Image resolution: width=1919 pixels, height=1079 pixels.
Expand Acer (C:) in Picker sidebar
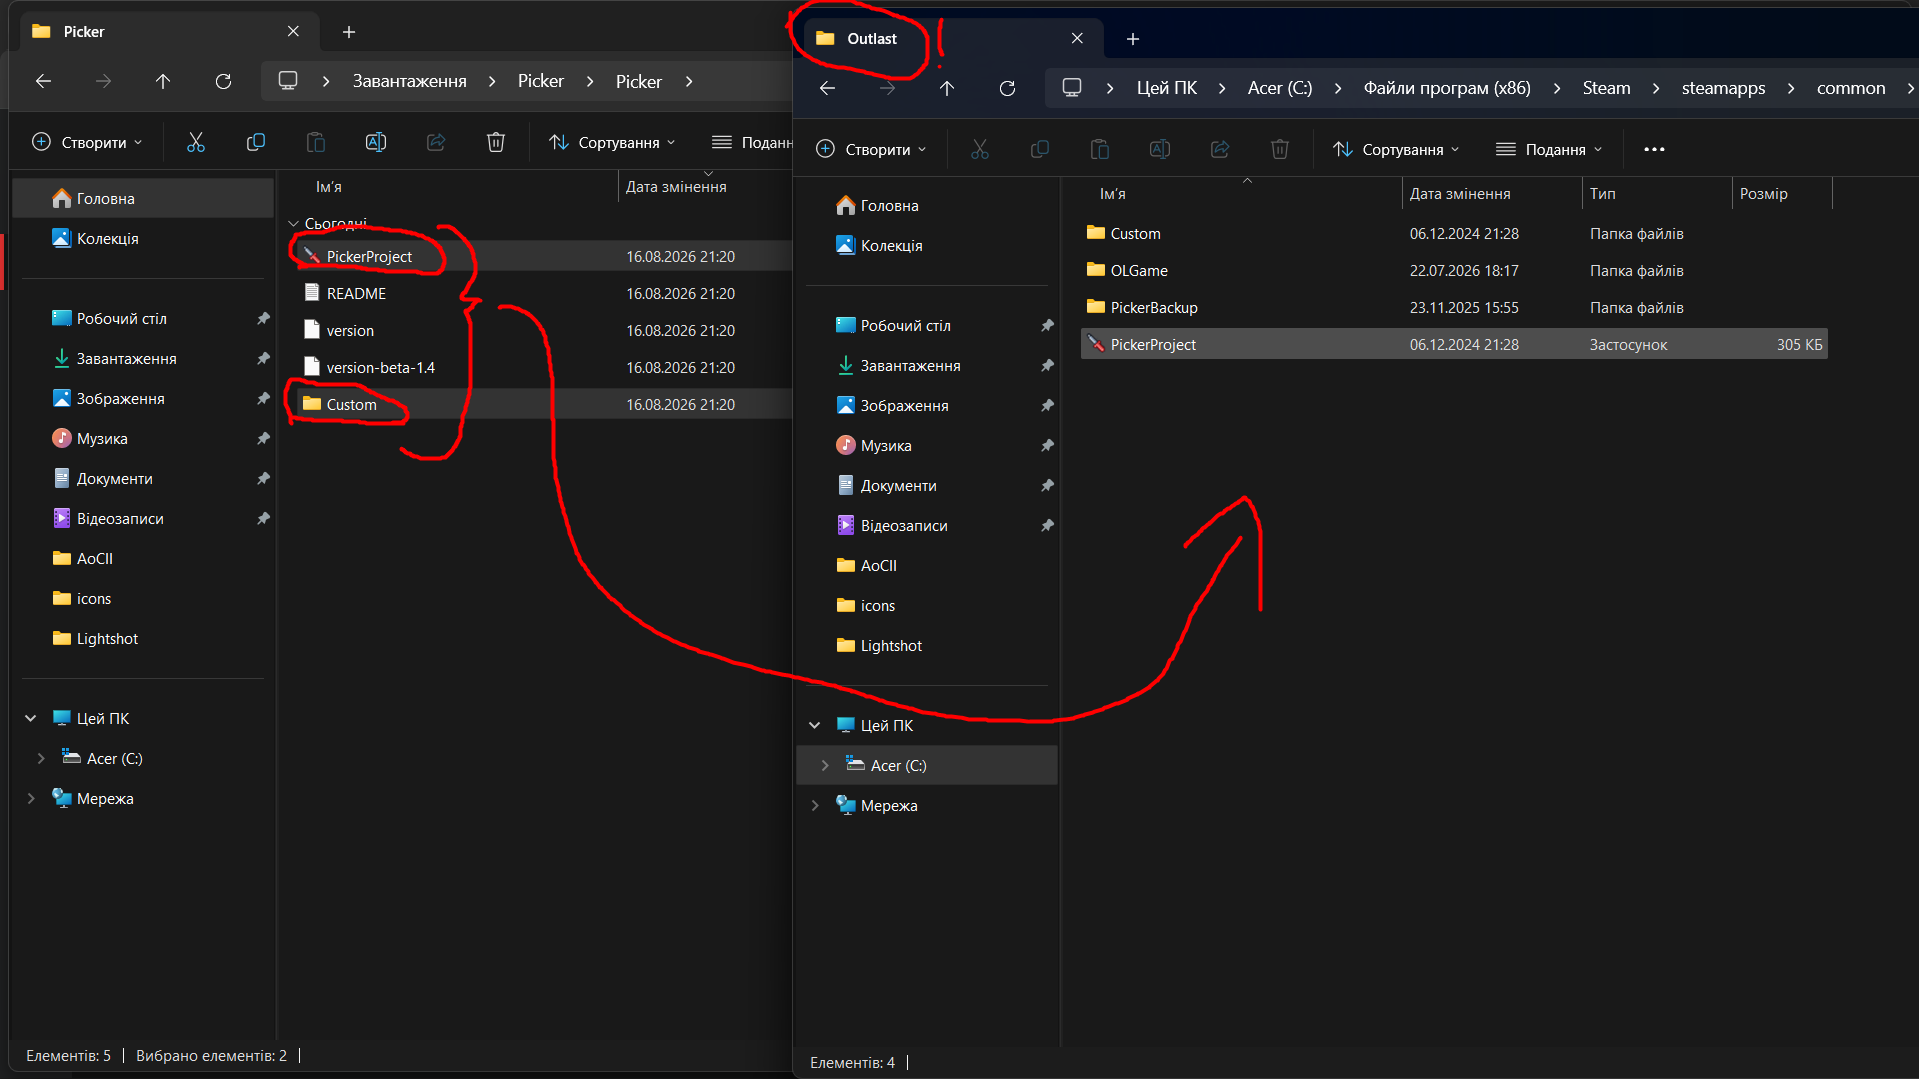pos(41,758)
